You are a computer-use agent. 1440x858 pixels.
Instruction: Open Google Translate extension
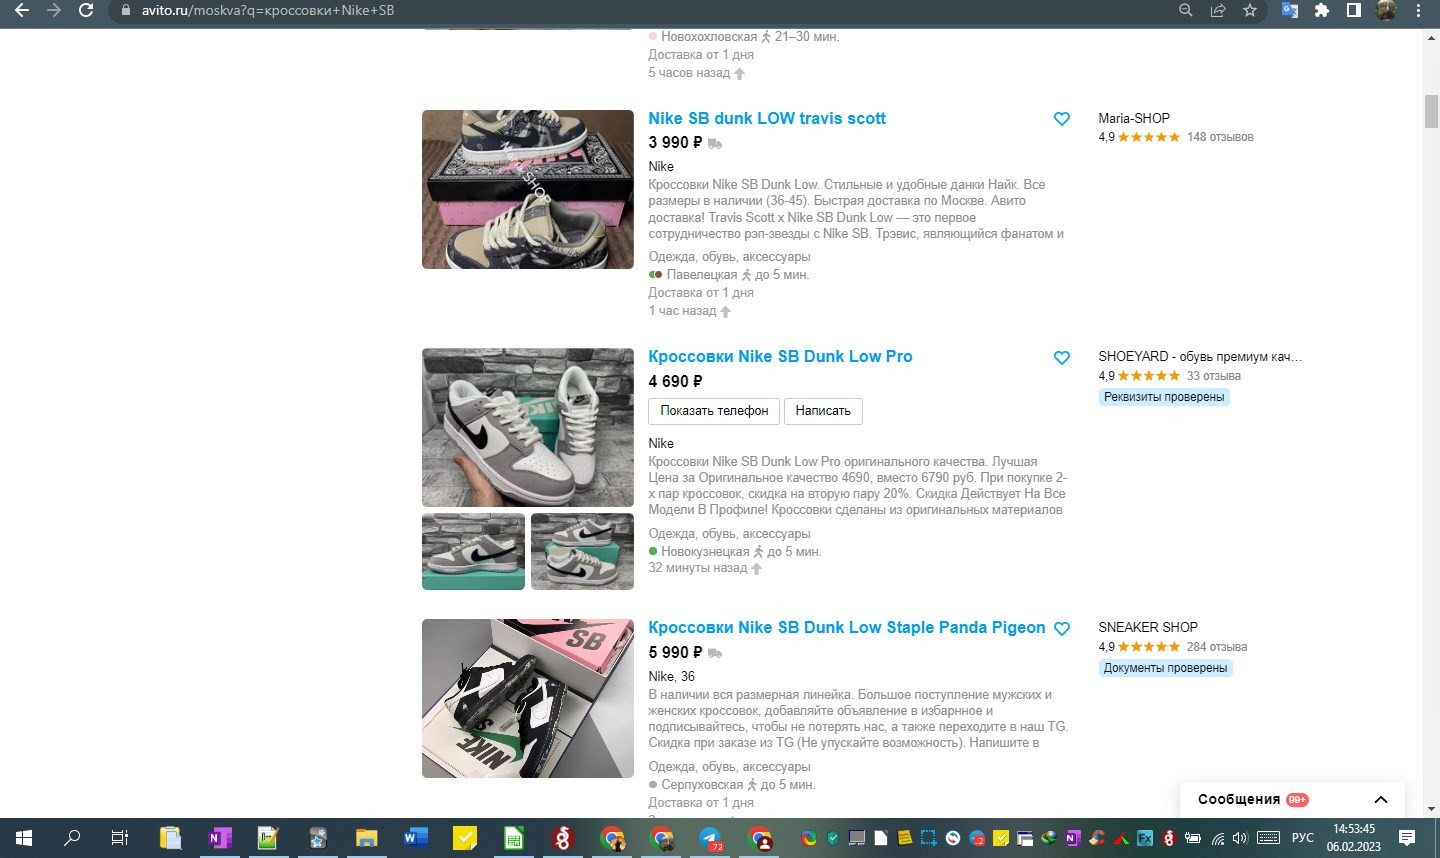[1290, 10]
